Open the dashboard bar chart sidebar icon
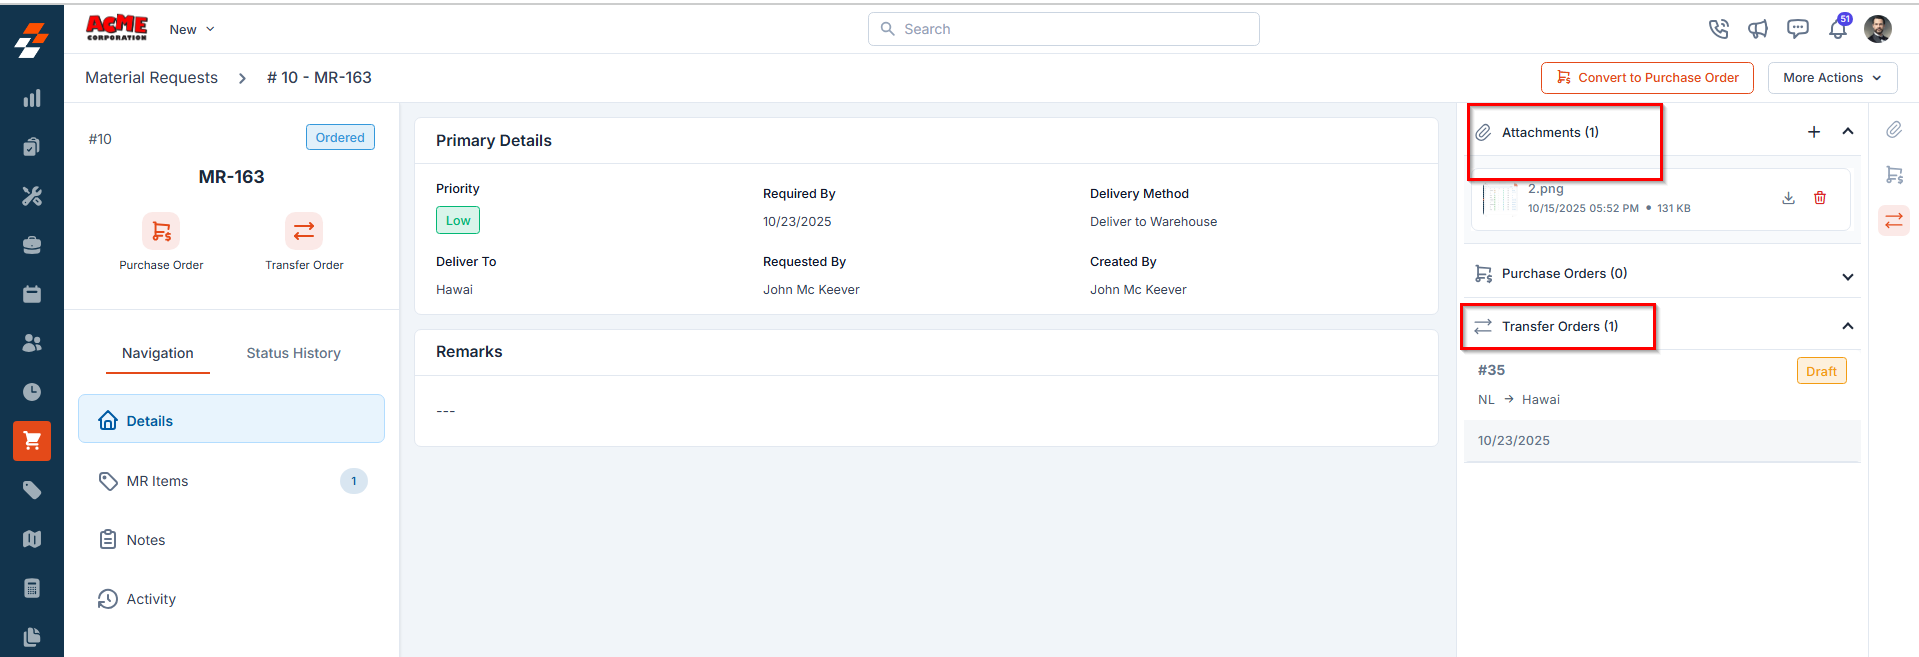 pyautogui.click(x=32, y=98)
